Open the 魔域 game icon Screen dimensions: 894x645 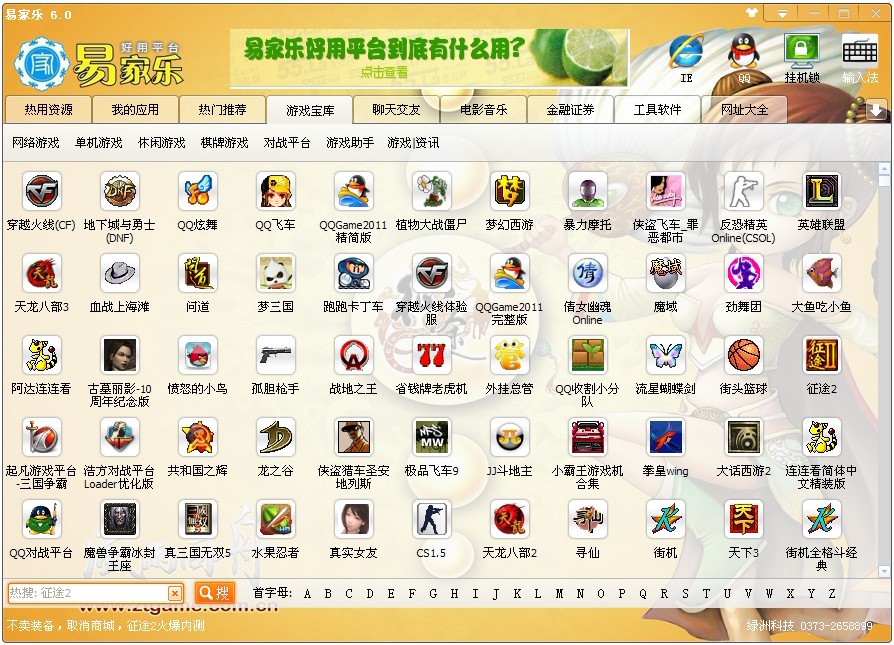click(665, 274)
